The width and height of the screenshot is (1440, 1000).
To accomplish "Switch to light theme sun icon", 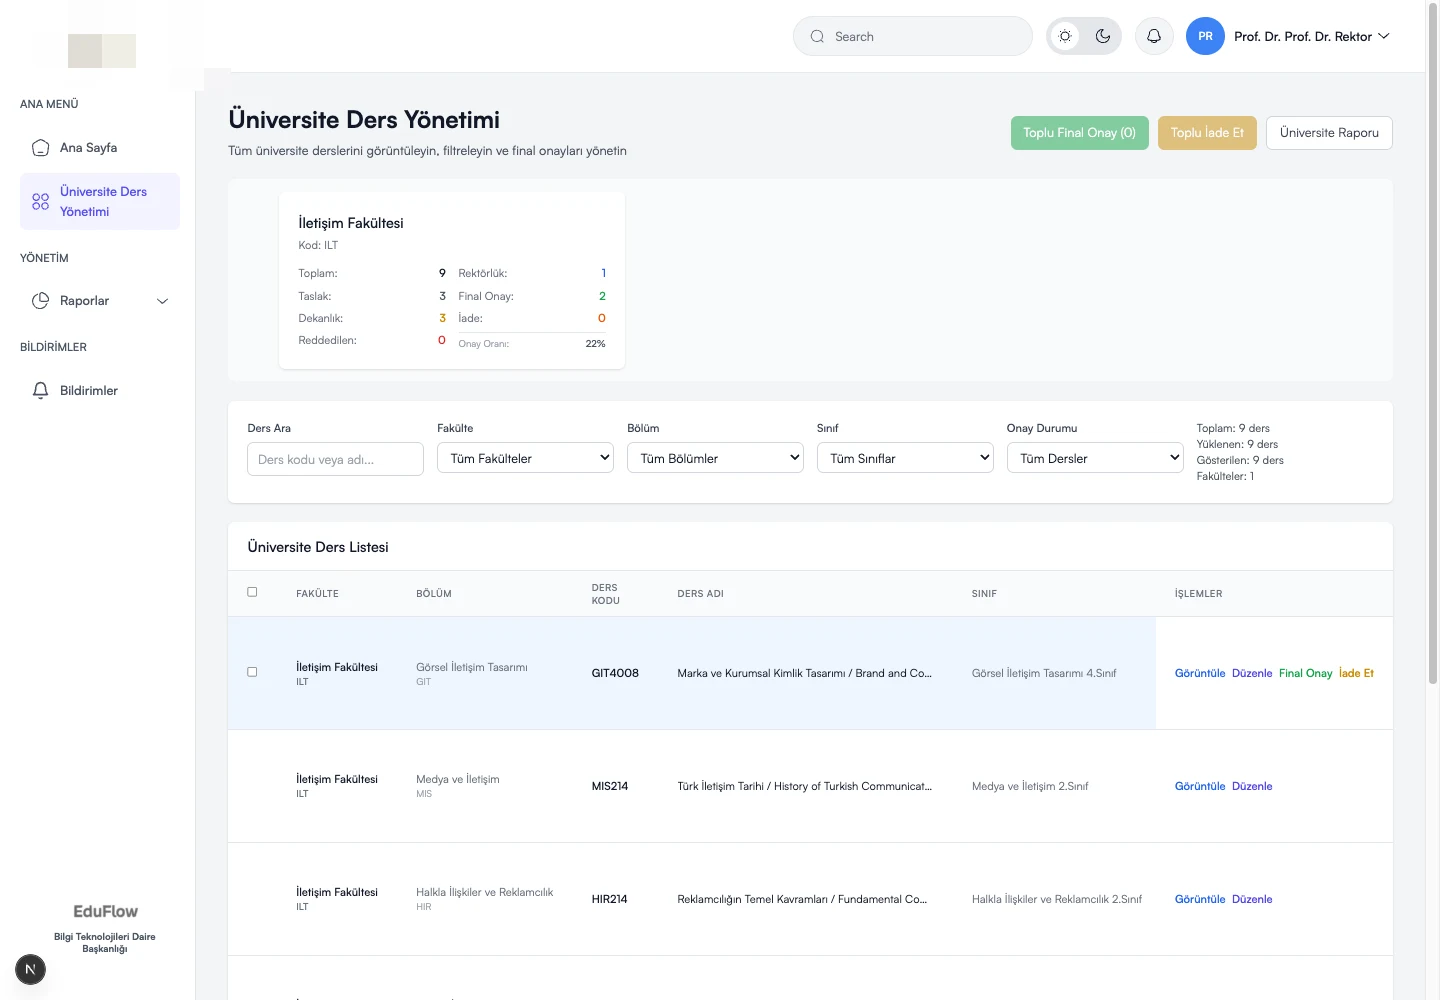I will (1065, 36).
